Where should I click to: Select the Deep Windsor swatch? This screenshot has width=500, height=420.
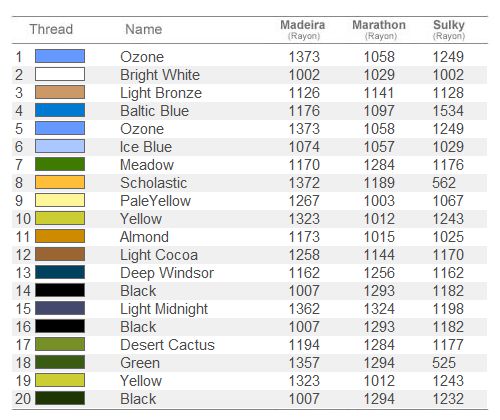point(60,272)
